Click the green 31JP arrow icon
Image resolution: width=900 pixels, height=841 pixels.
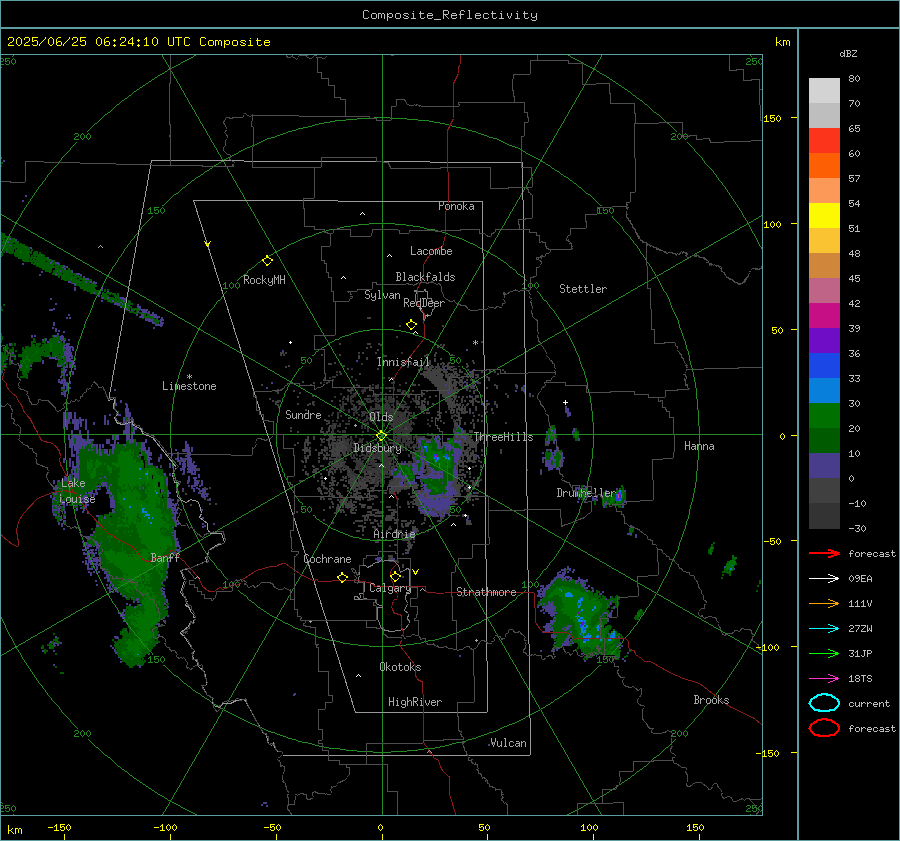(824, 653)
